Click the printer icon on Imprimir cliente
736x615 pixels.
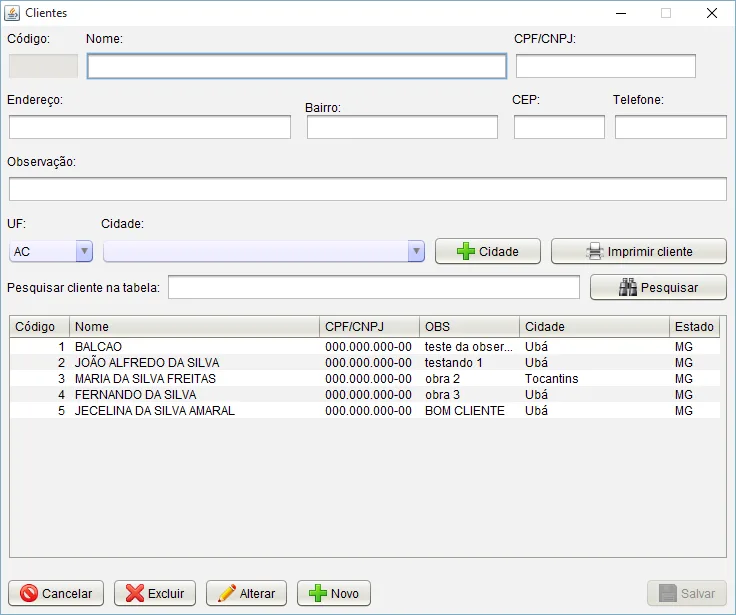[595, 251]
